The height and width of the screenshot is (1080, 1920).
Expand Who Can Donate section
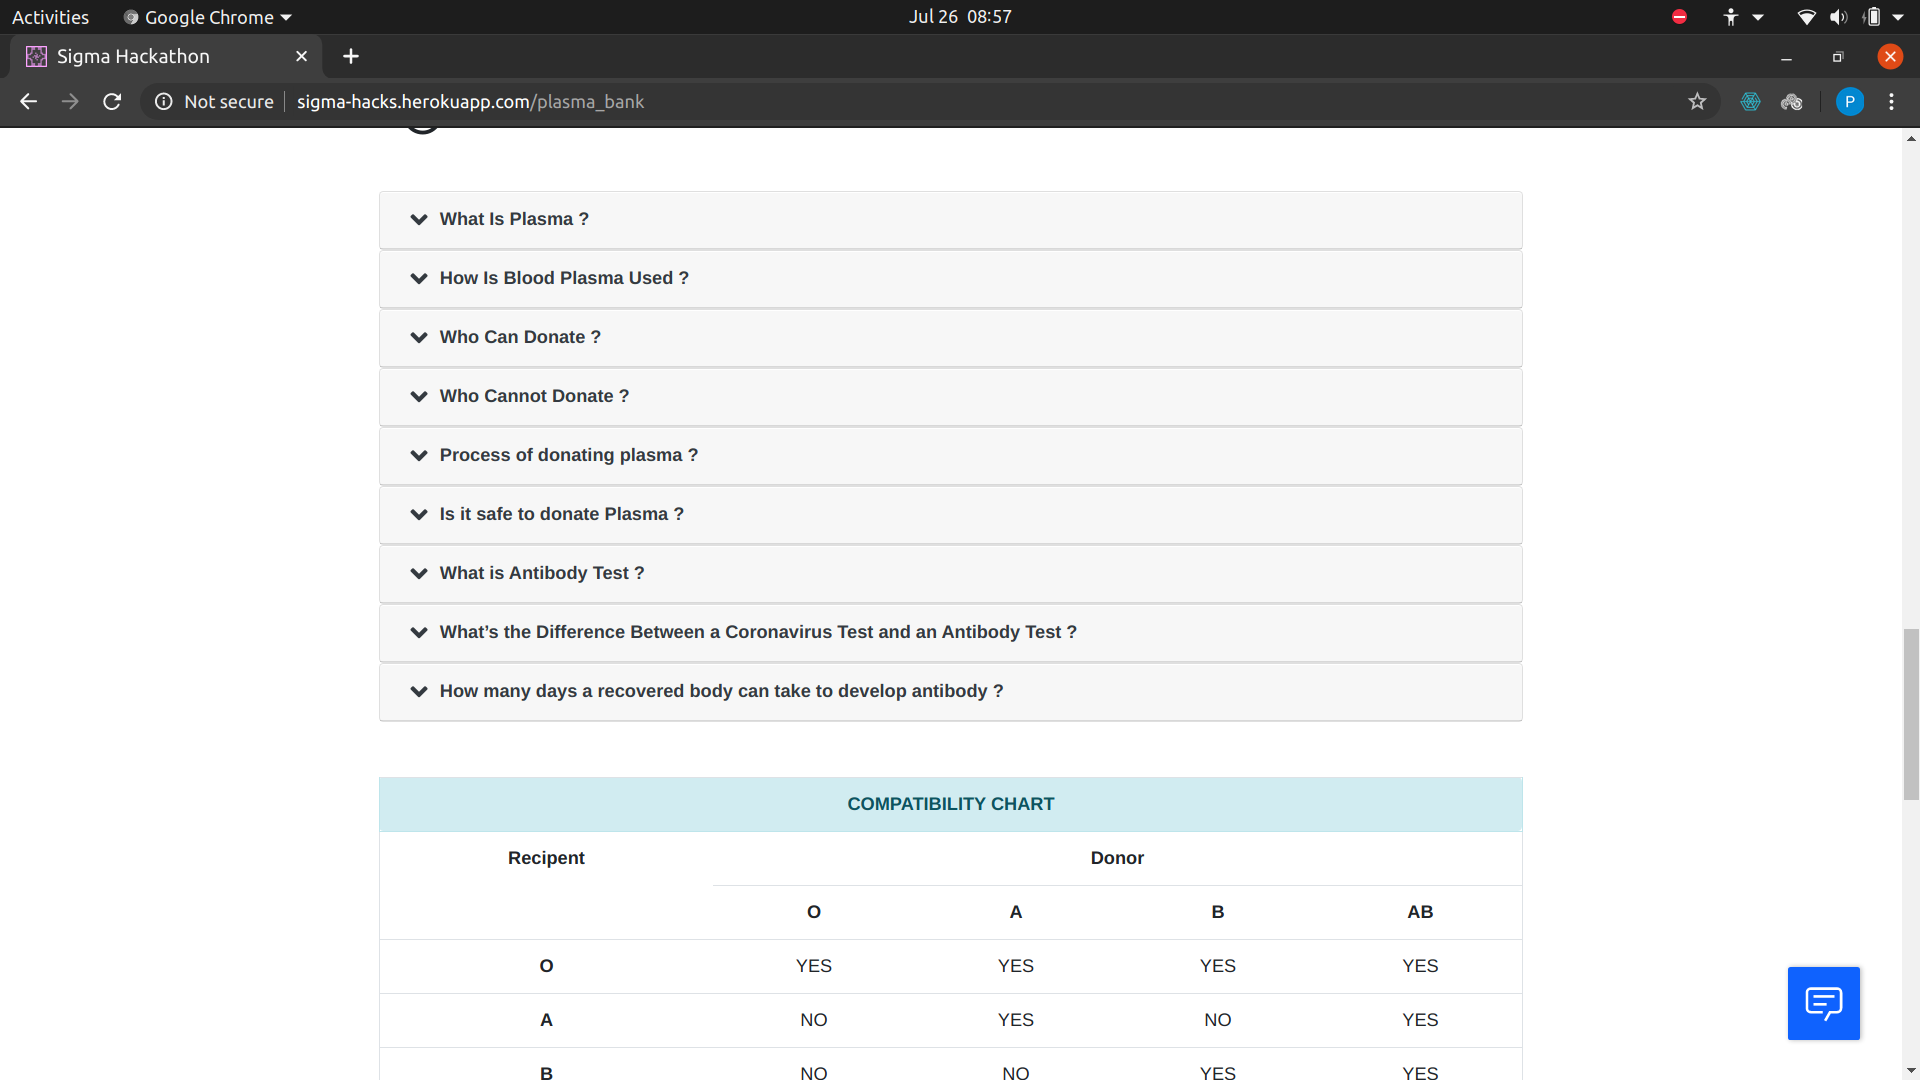[x=520, y=337]
